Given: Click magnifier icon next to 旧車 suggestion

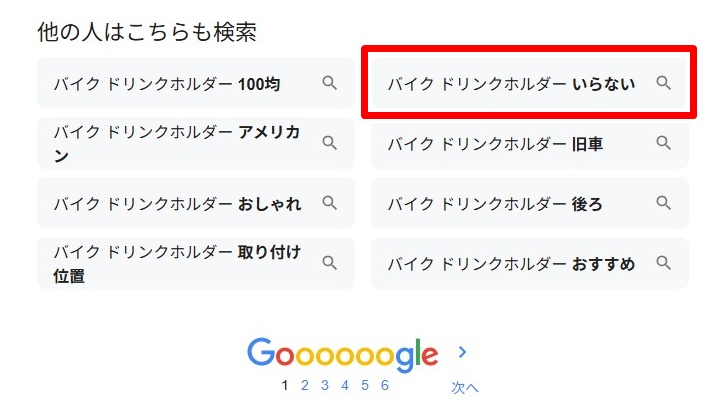Looking at the screenshot, I should (663, 143).
